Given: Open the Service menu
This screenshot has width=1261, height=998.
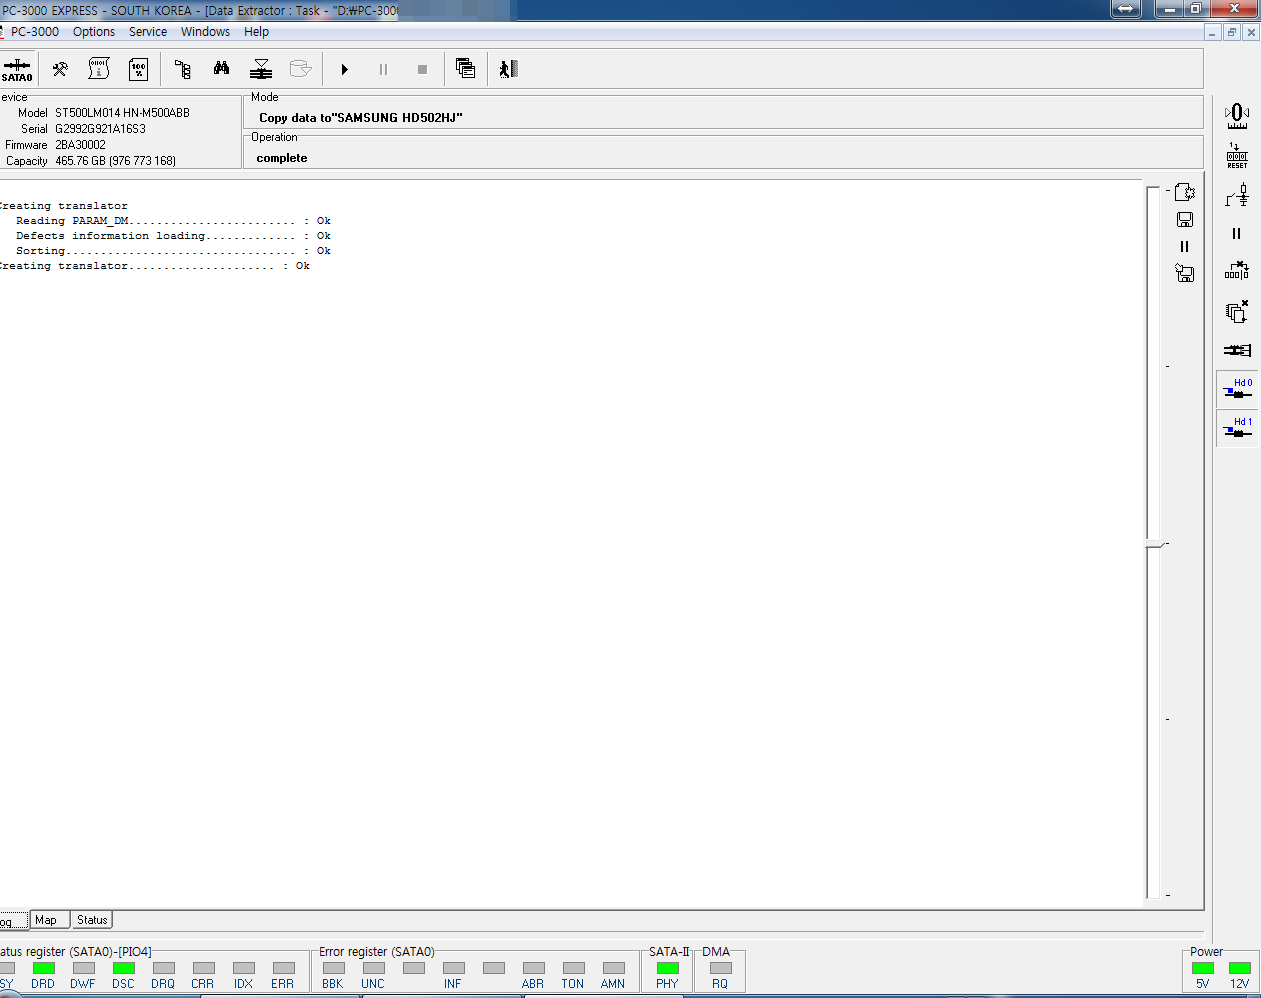Looking at the screenshot, I should [x=148, y=32].
